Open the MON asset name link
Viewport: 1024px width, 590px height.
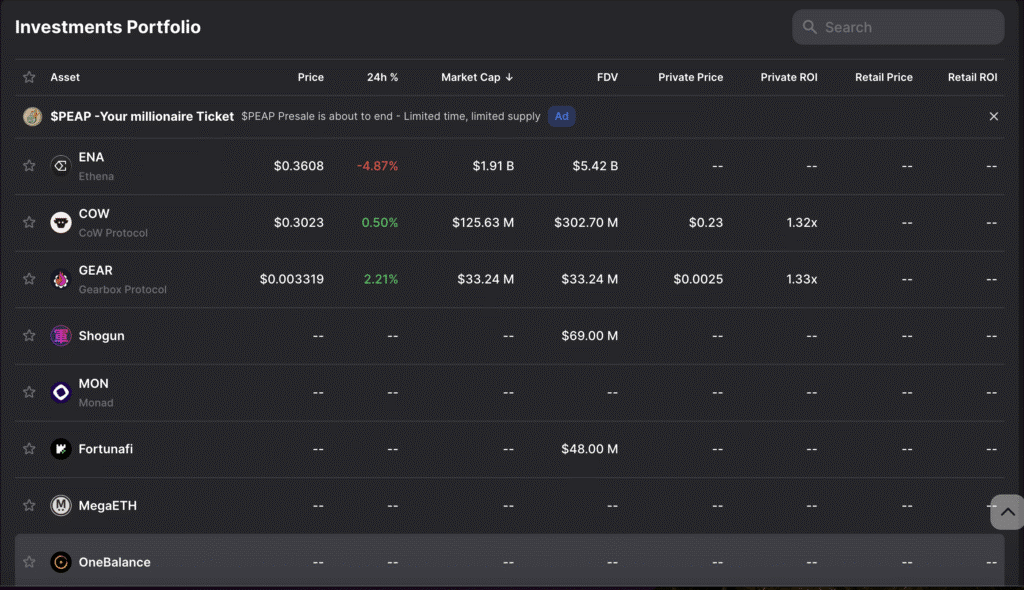[x=93, y=384]
